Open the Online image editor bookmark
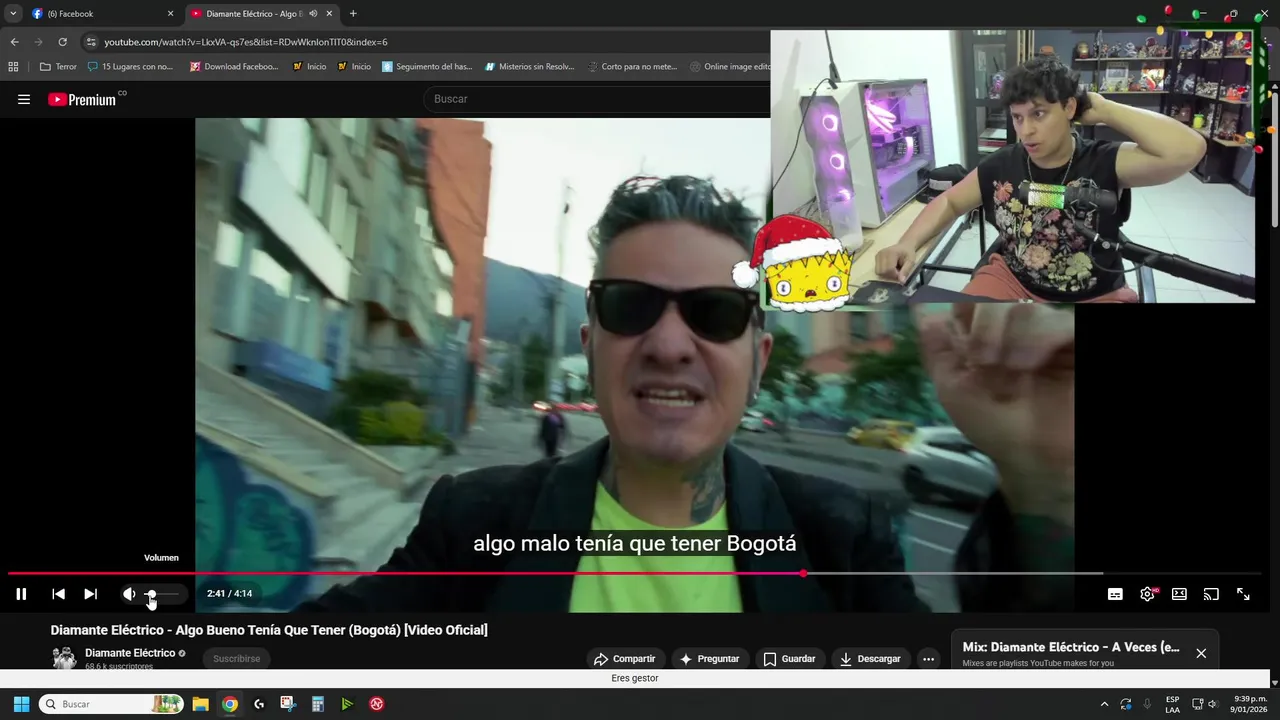 tap(730, 67)
